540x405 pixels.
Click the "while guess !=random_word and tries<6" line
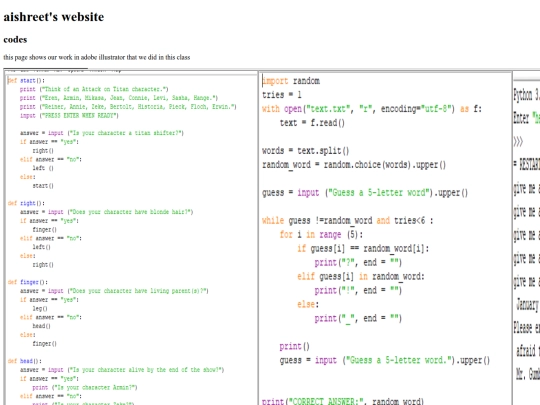pyautogui.click(x=347, y=220)
